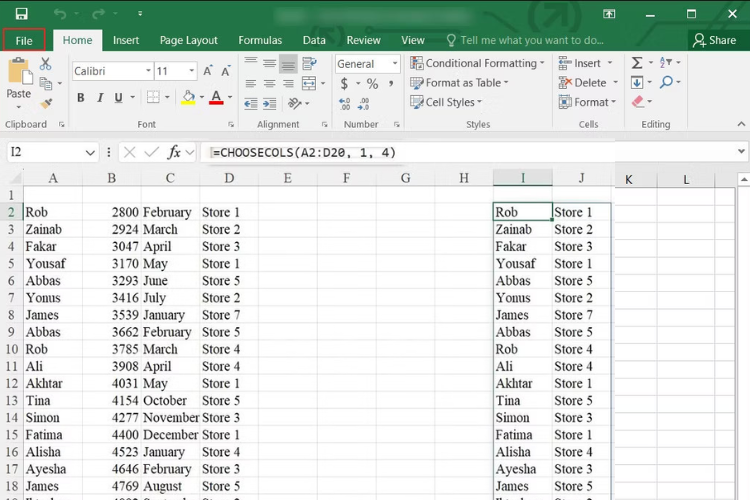Click the Sort & Filter icon
This screenshot has width=750, height=500.
coord(665,62)
